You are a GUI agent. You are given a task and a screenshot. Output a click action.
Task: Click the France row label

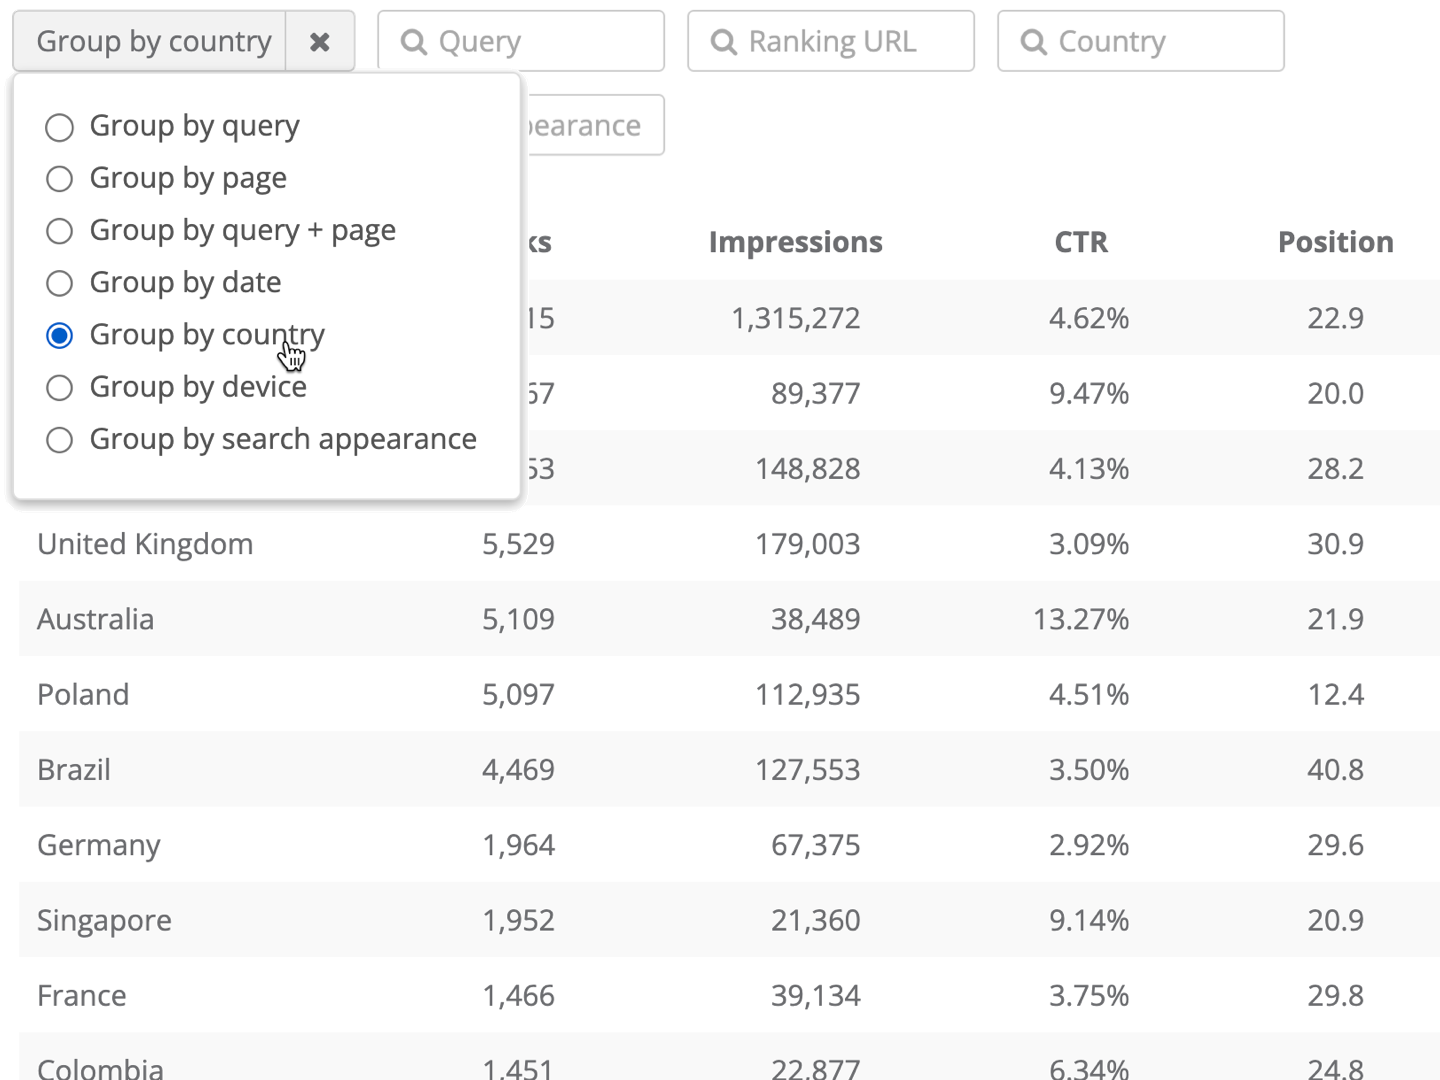82,996
